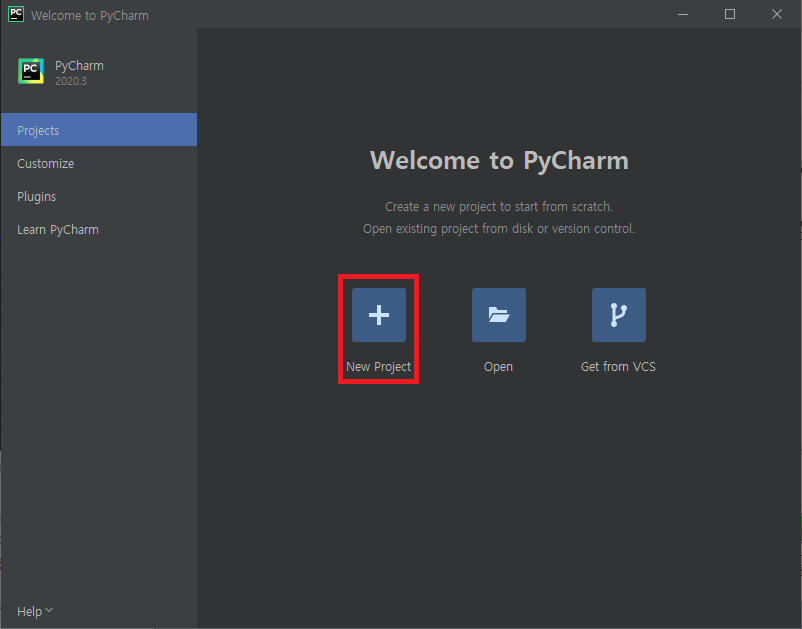This screenshot has height=629, width=802.
Task: Switch to the Customize tab
Action: point(99,164)
